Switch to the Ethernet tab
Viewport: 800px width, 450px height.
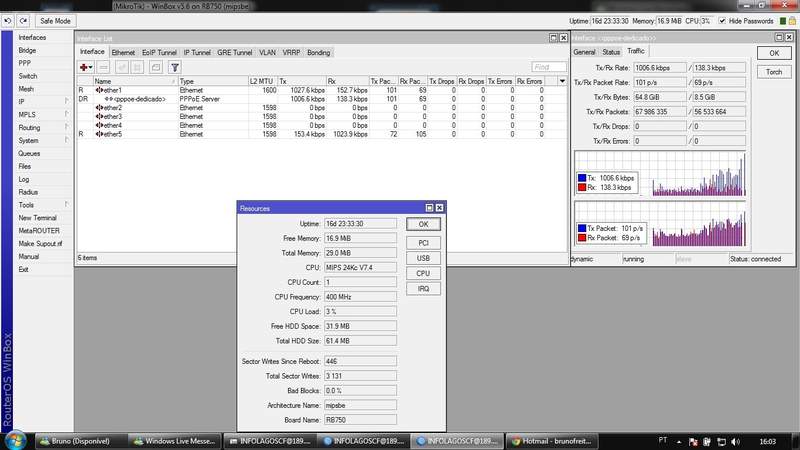(123, 53)
